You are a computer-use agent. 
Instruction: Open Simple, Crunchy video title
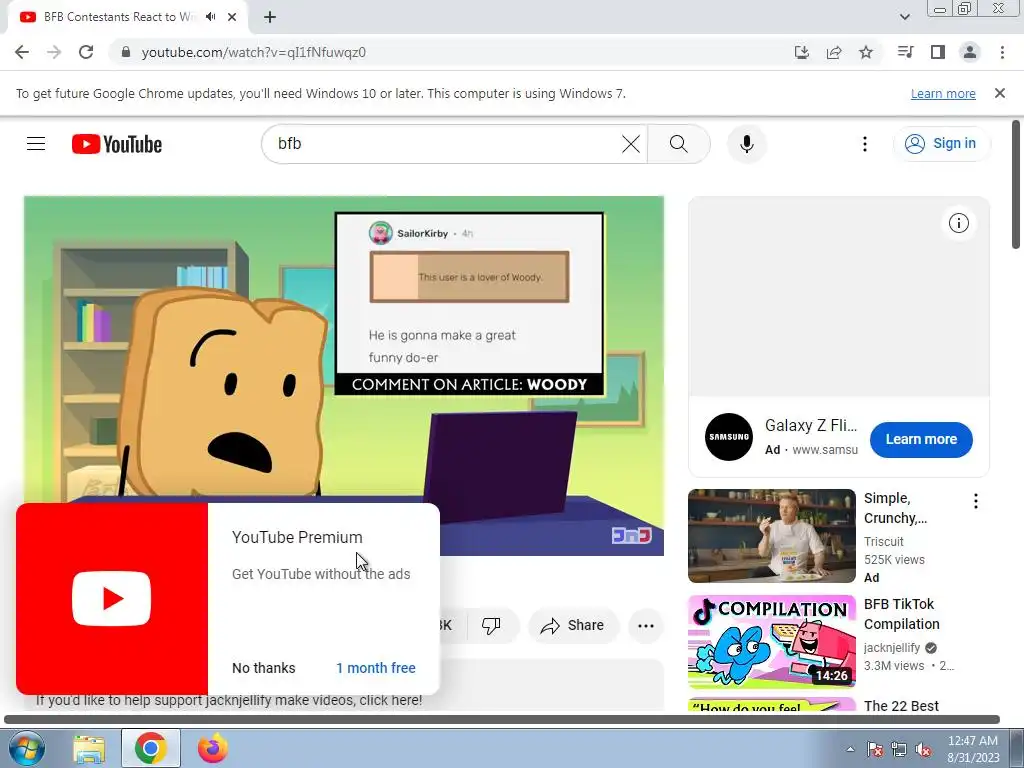(x=895, y=508)
